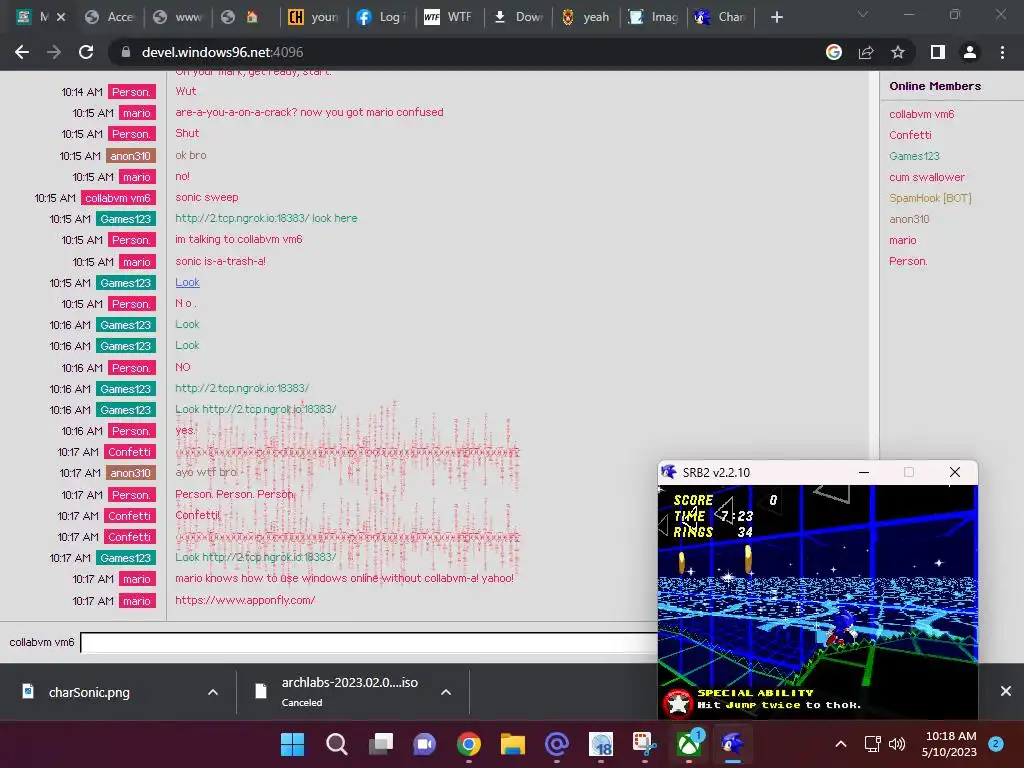
Task: Click collabvm vm6 name tag at 10:15 AM
Action: tap(118, 198)
